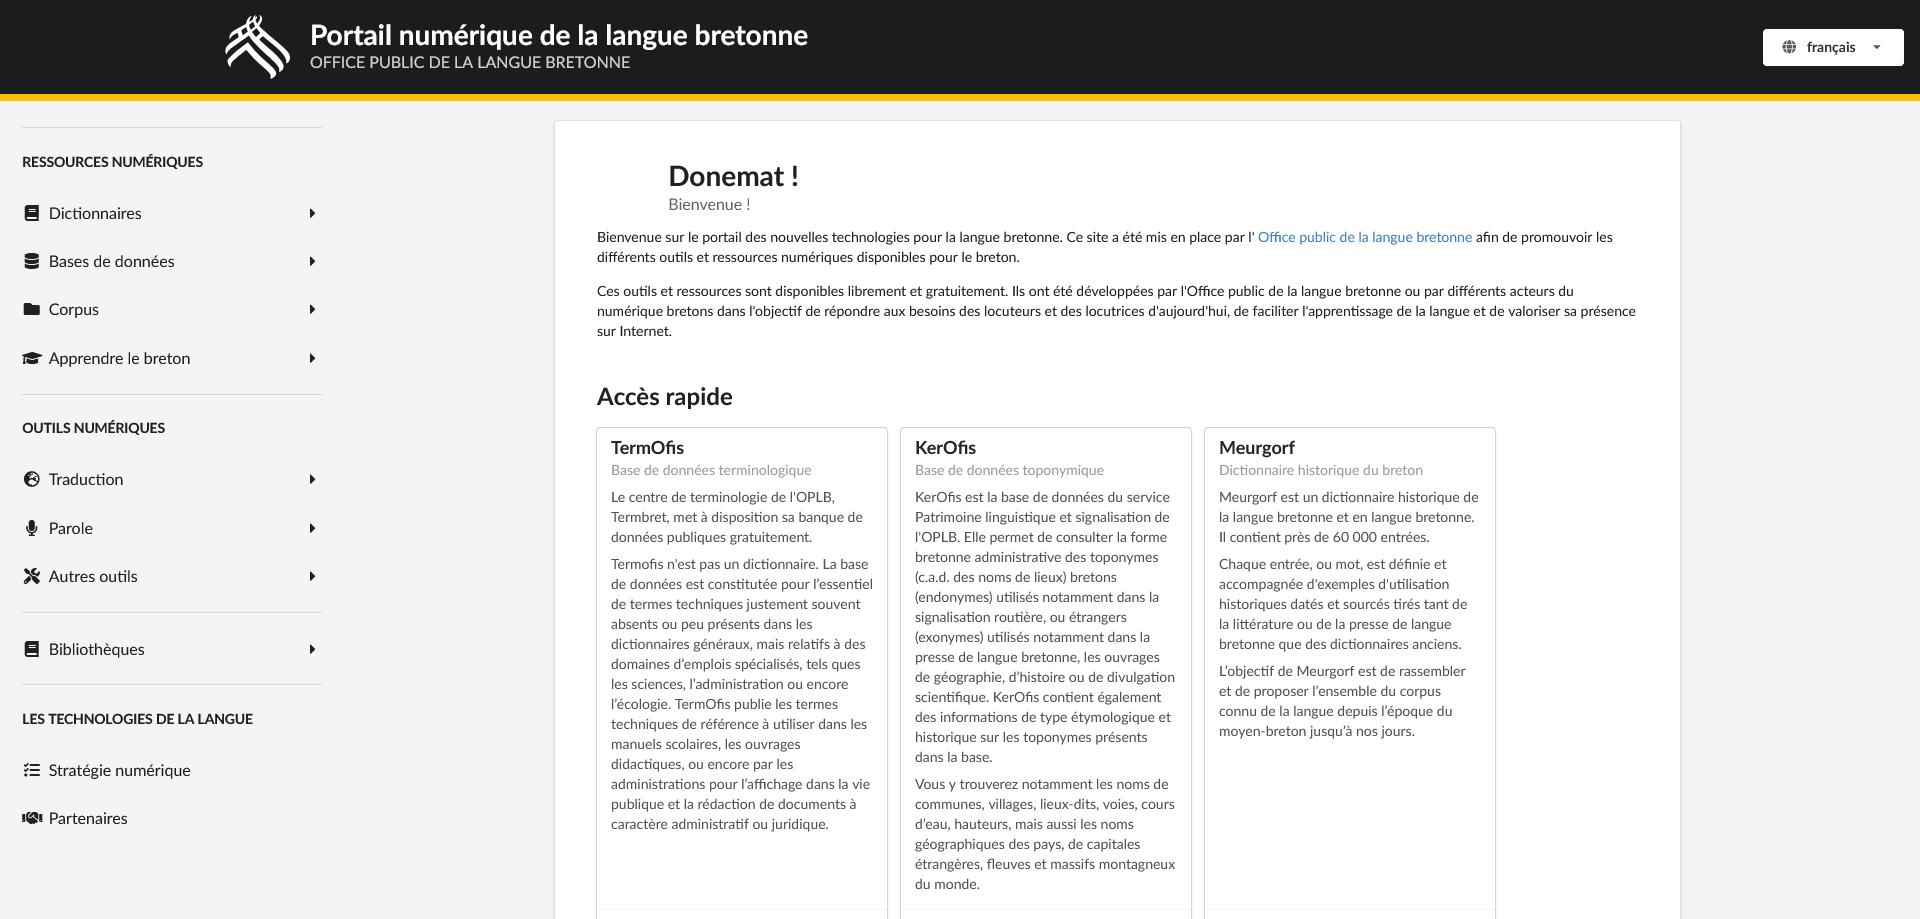Screen dimensions: 1920x919
Task: Click the graduation cap icon for Apprendre le breton
Action: tap(32, 358)
